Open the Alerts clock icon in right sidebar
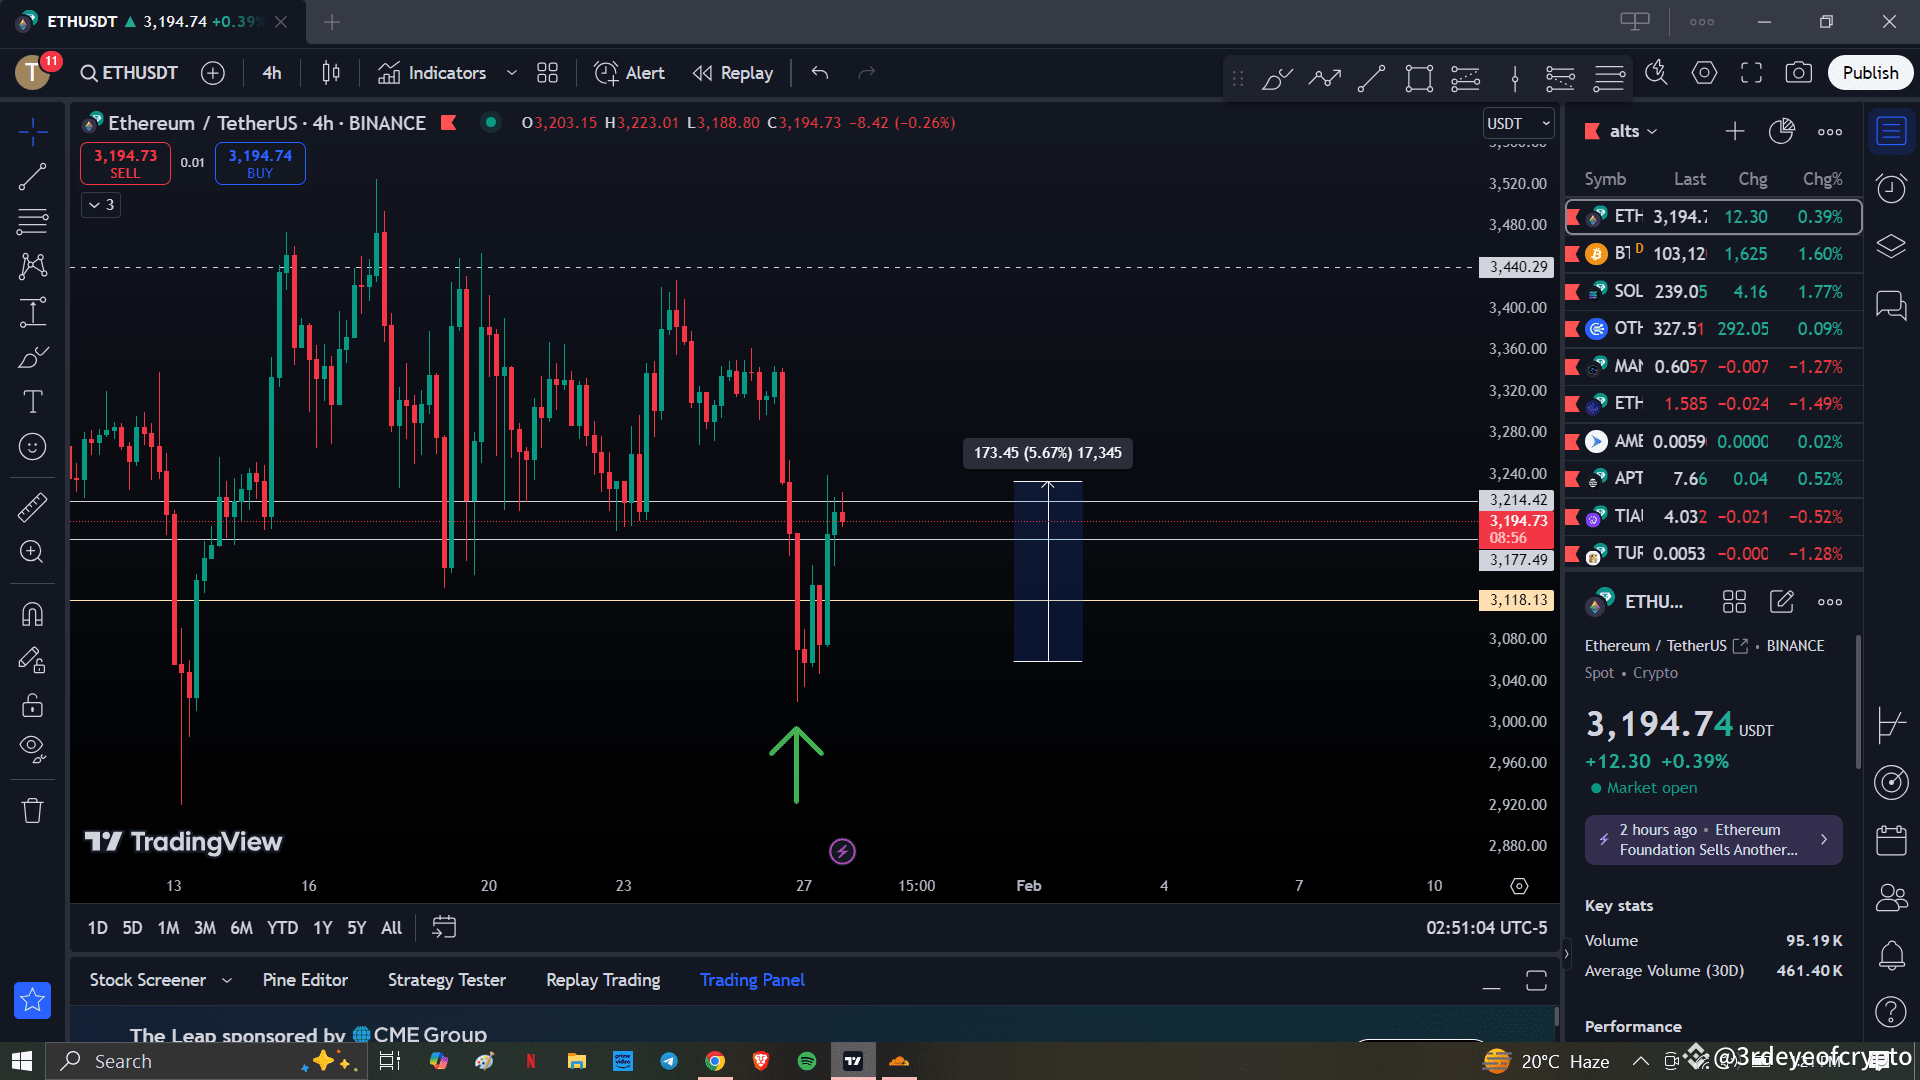The width and height of the screenshot is (1920, 1080). pos(1891,187)
